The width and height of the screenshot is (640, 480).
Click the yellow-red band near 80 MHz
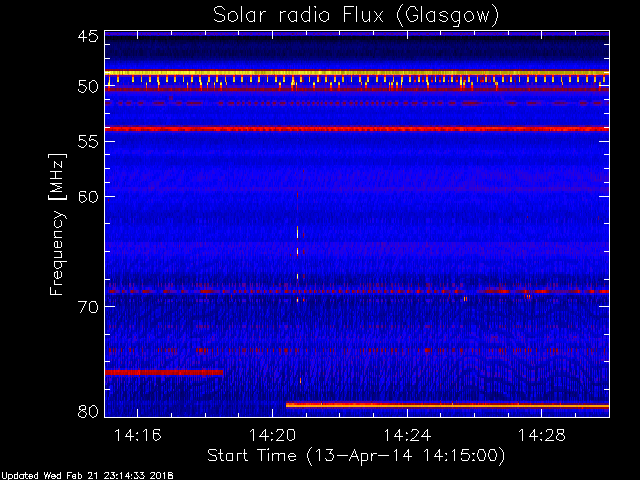click(x=447, y=405)
